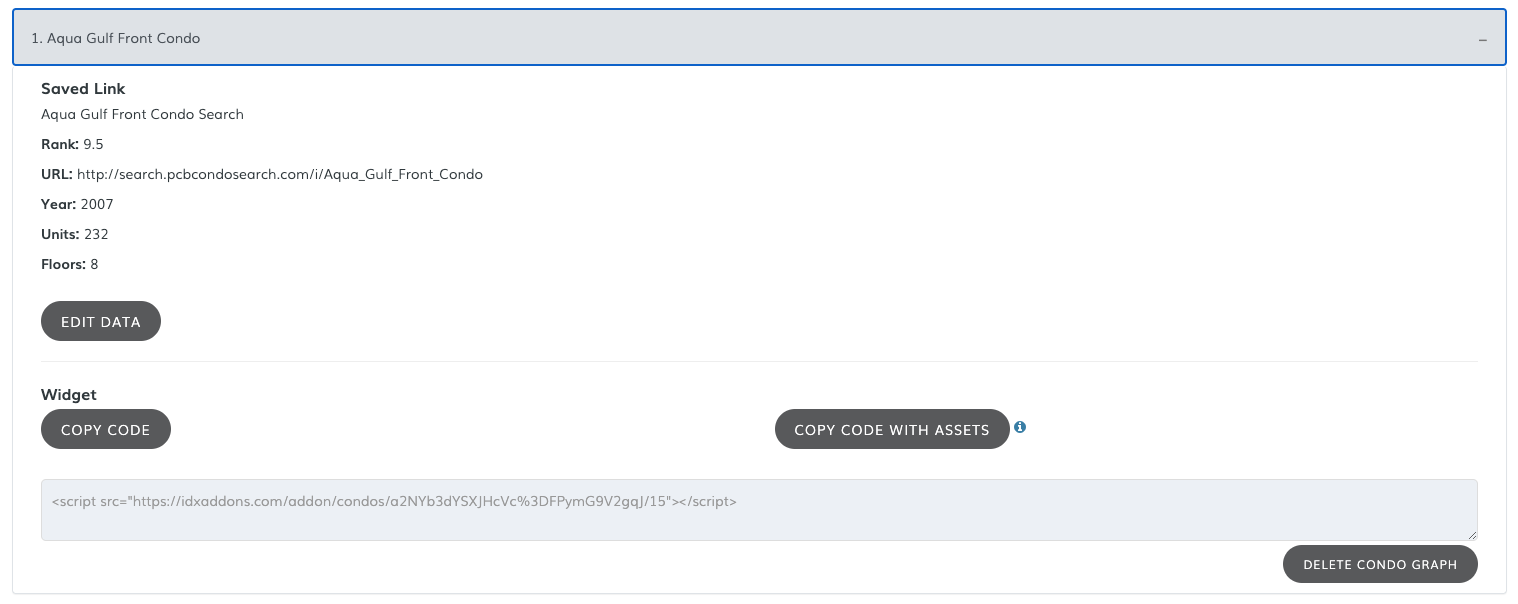1518x604 pixels.
Task: Click the Floors value 8
Action: (94, 264)
